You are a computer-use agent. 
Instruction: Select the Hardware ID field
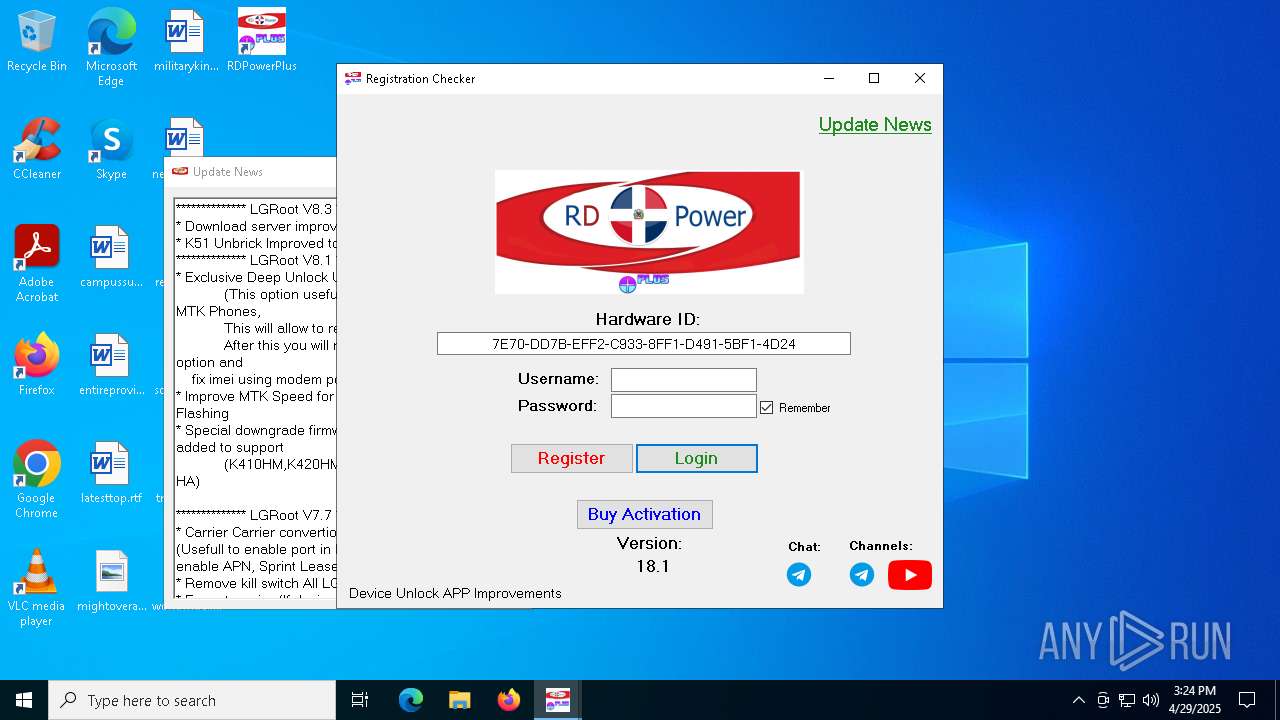coord(644,344)
